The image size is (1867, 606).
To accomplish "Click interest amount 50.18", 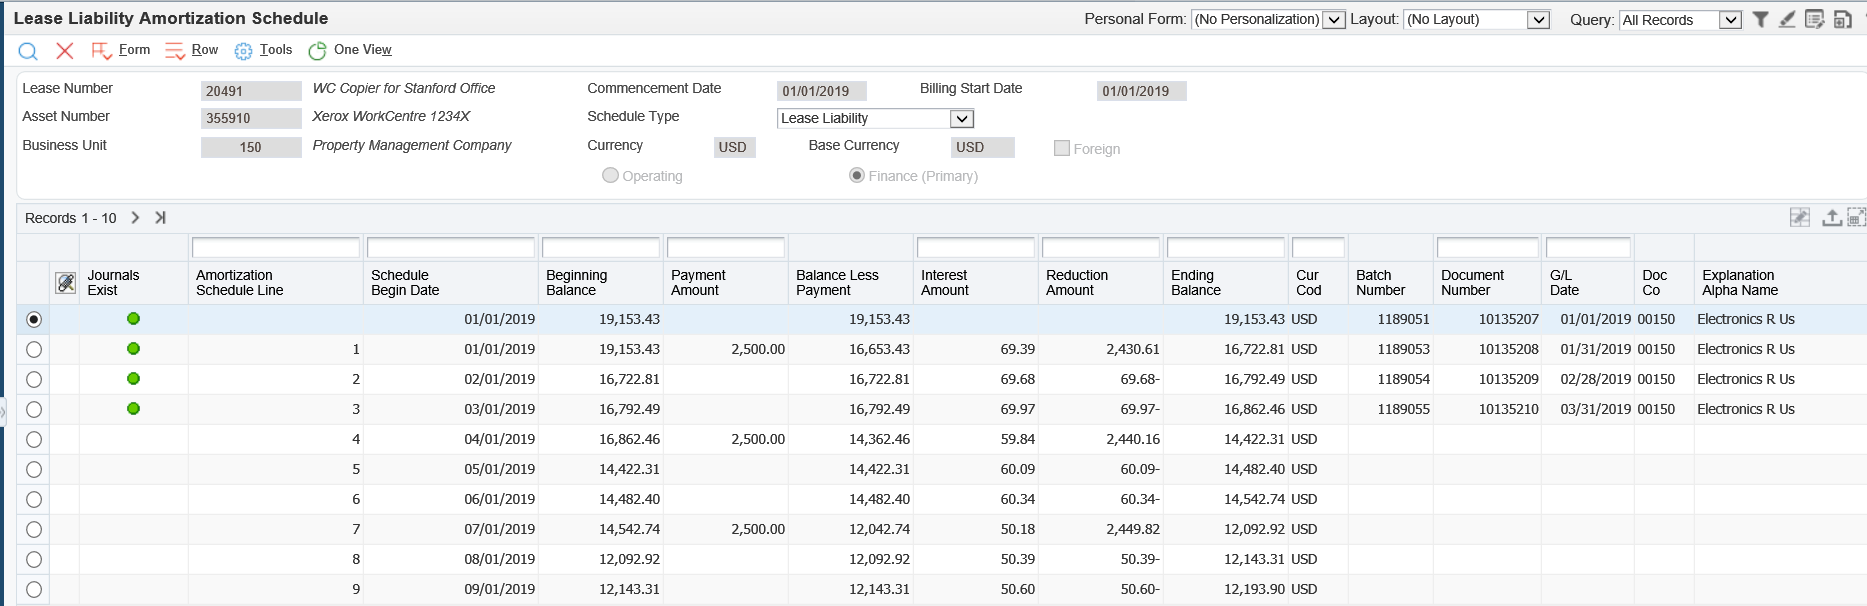I will [1017, 529].
